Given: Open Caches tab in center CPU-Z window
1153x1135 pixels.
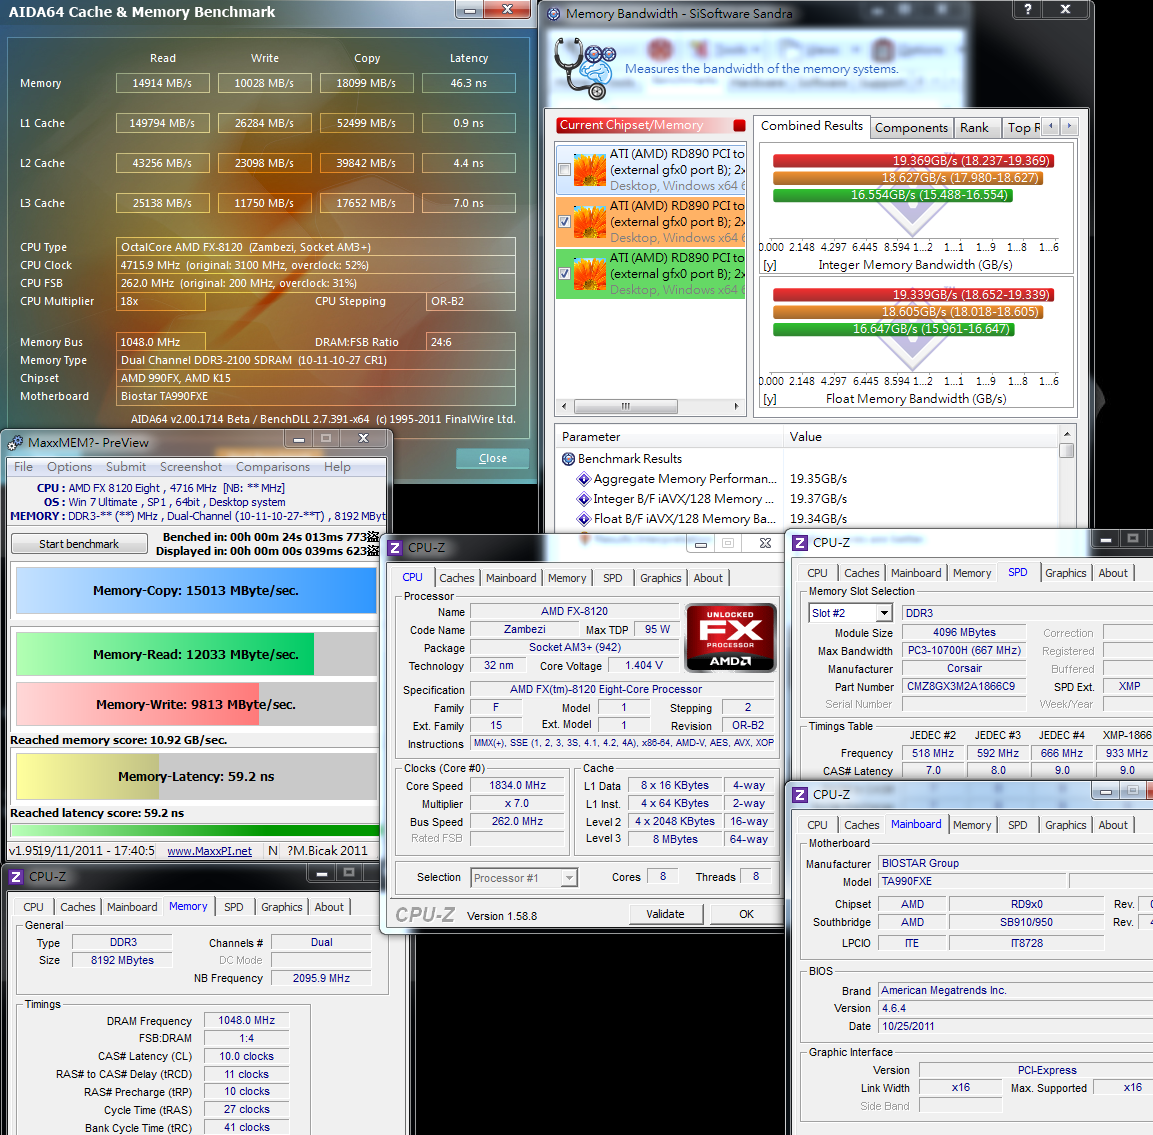Looking at the screenshot, I should pyautogui.click(x=457, y=578).
